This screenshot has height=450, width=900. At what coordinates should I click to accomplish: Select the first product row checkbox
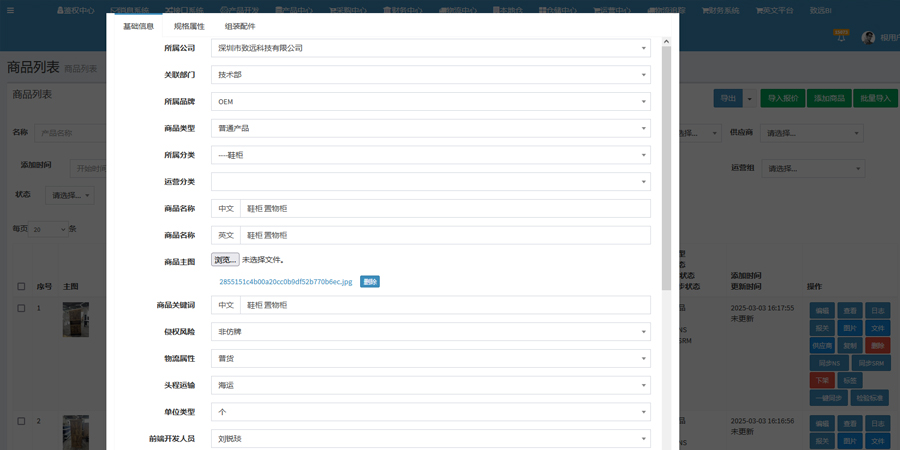click(21, 308)
